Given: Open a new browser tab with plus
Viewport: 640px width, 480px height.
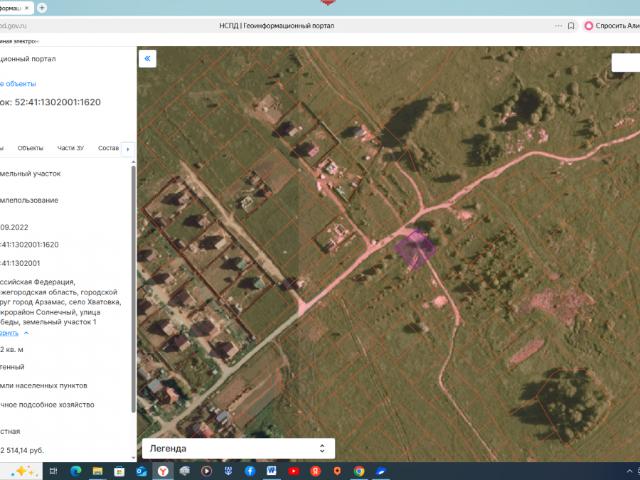Looking at the screenshot, I should click(x=42, y=8).
